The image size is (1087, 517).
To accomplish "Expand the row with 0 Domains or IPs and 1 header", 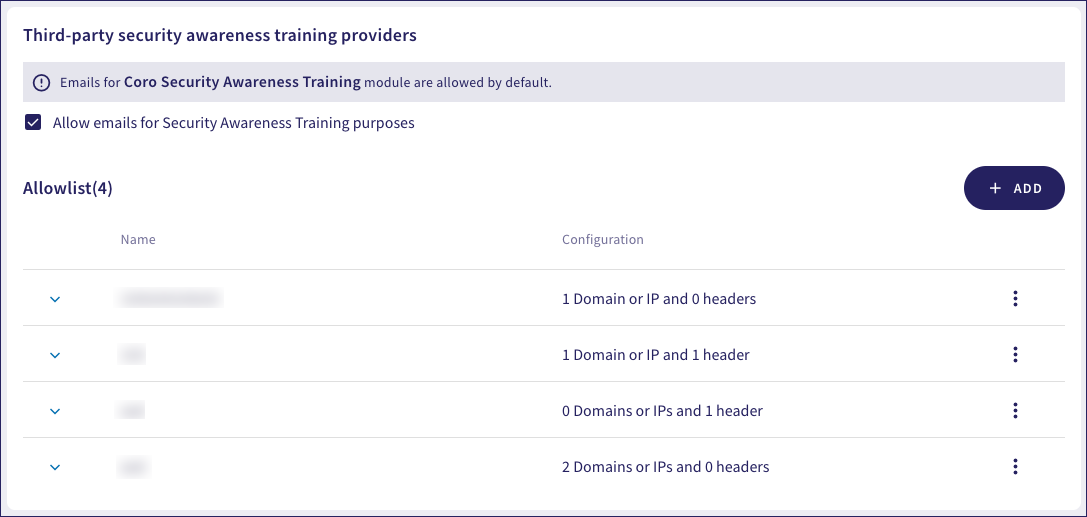I will (55, 410).
